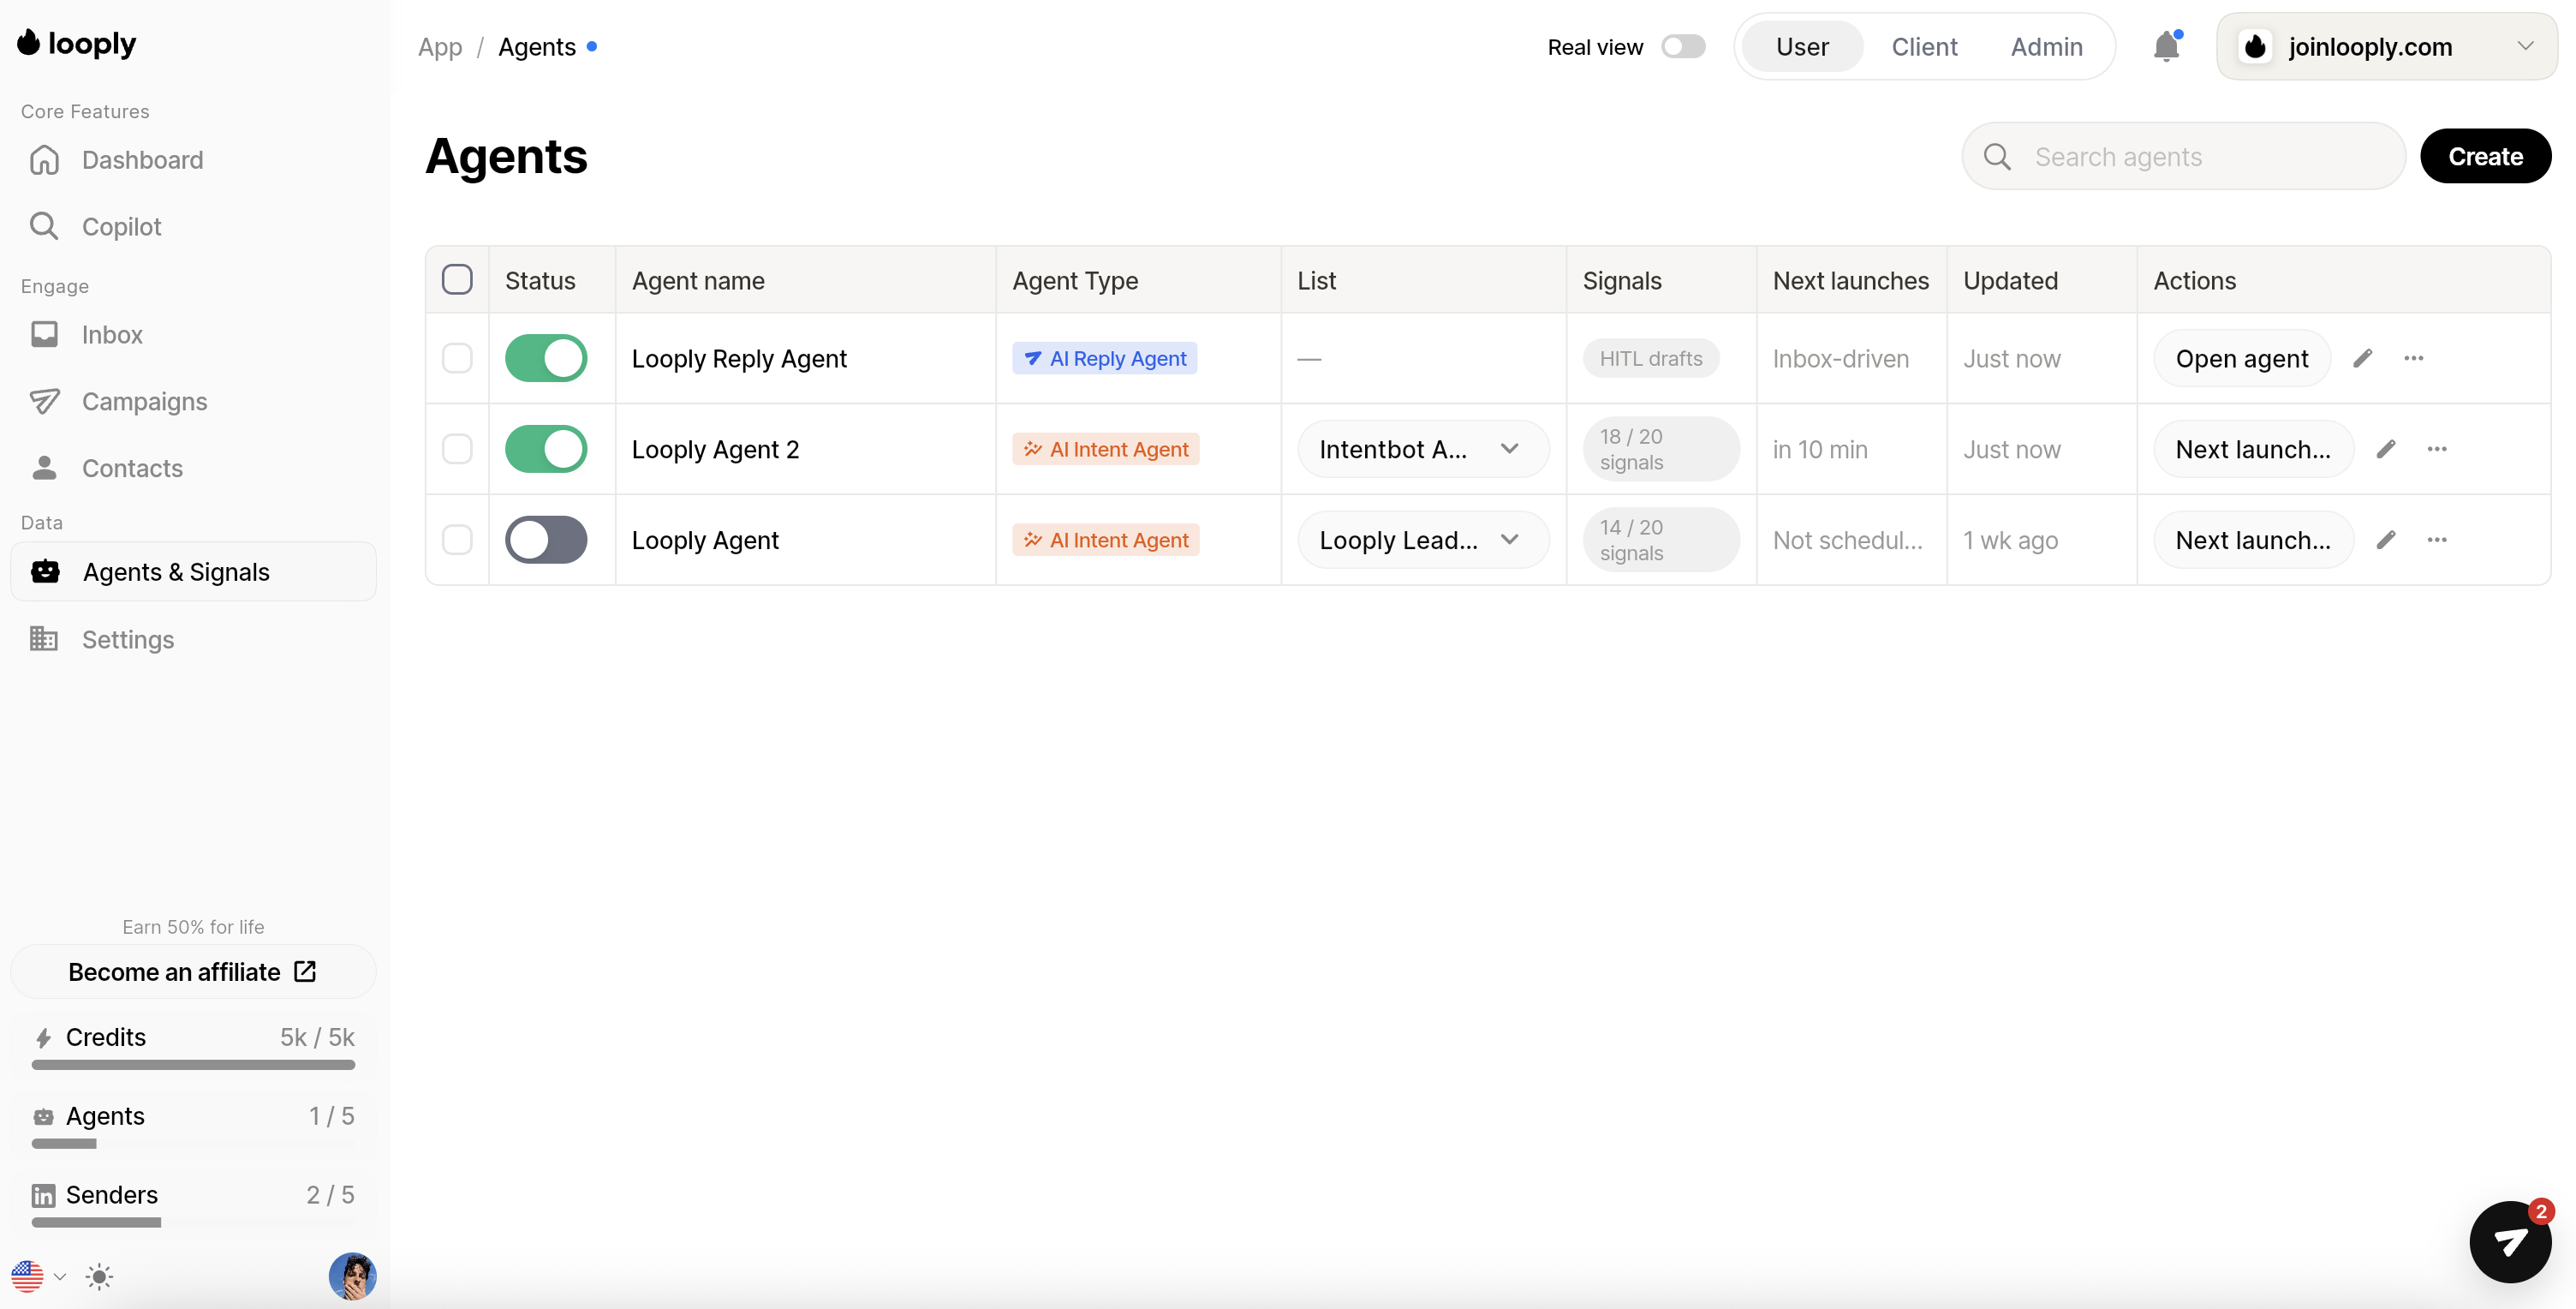Switch to the User view tab
The height and width of the screenshot is (1309, 2576).
pos(1802,46)
